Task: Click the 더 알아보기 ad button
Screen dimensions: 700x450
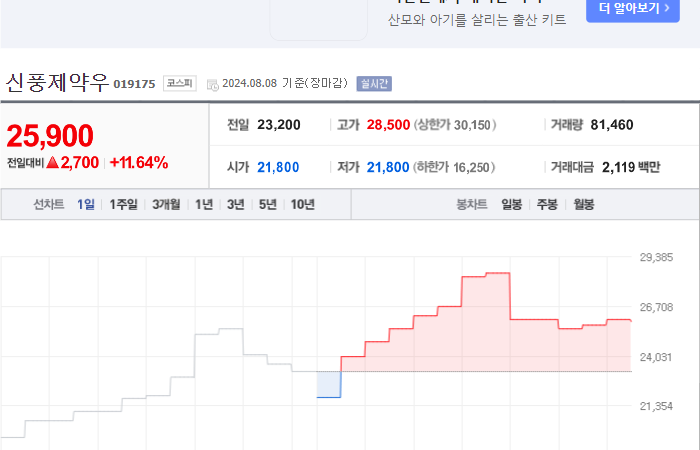Action: tap(633, 9)
